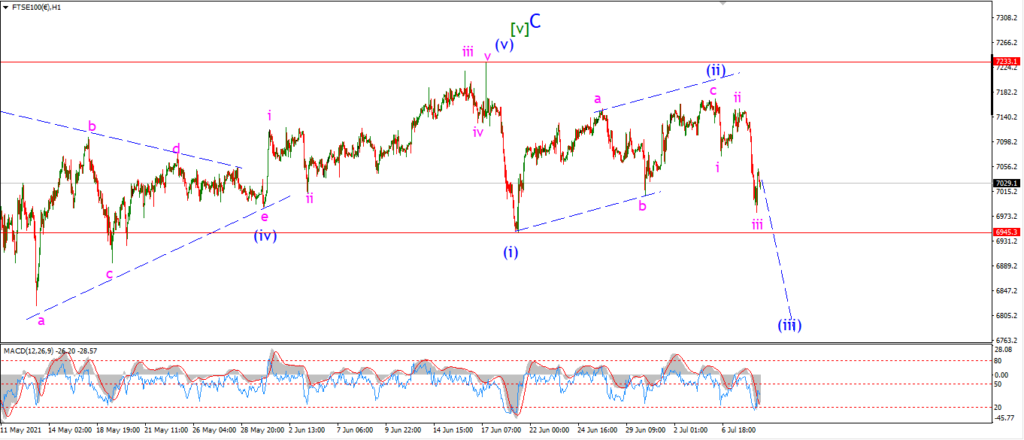Screen dimensions: 1024x440
Task: Select the blue (i) wave label
Action: pos(511,252)
